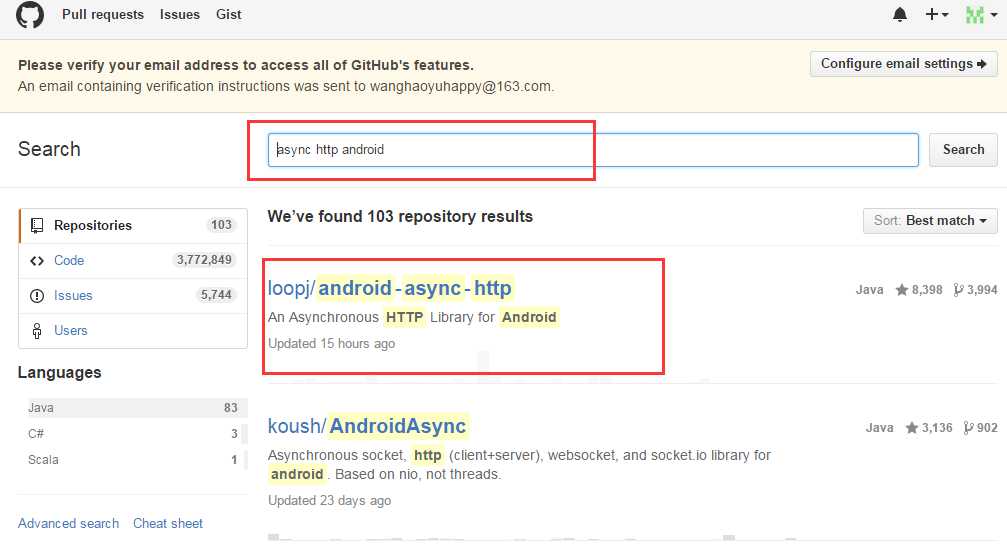Switch to Users results in sidebar
The height and width of the screenshot is (556, 1007).
(x=133, y=331)
